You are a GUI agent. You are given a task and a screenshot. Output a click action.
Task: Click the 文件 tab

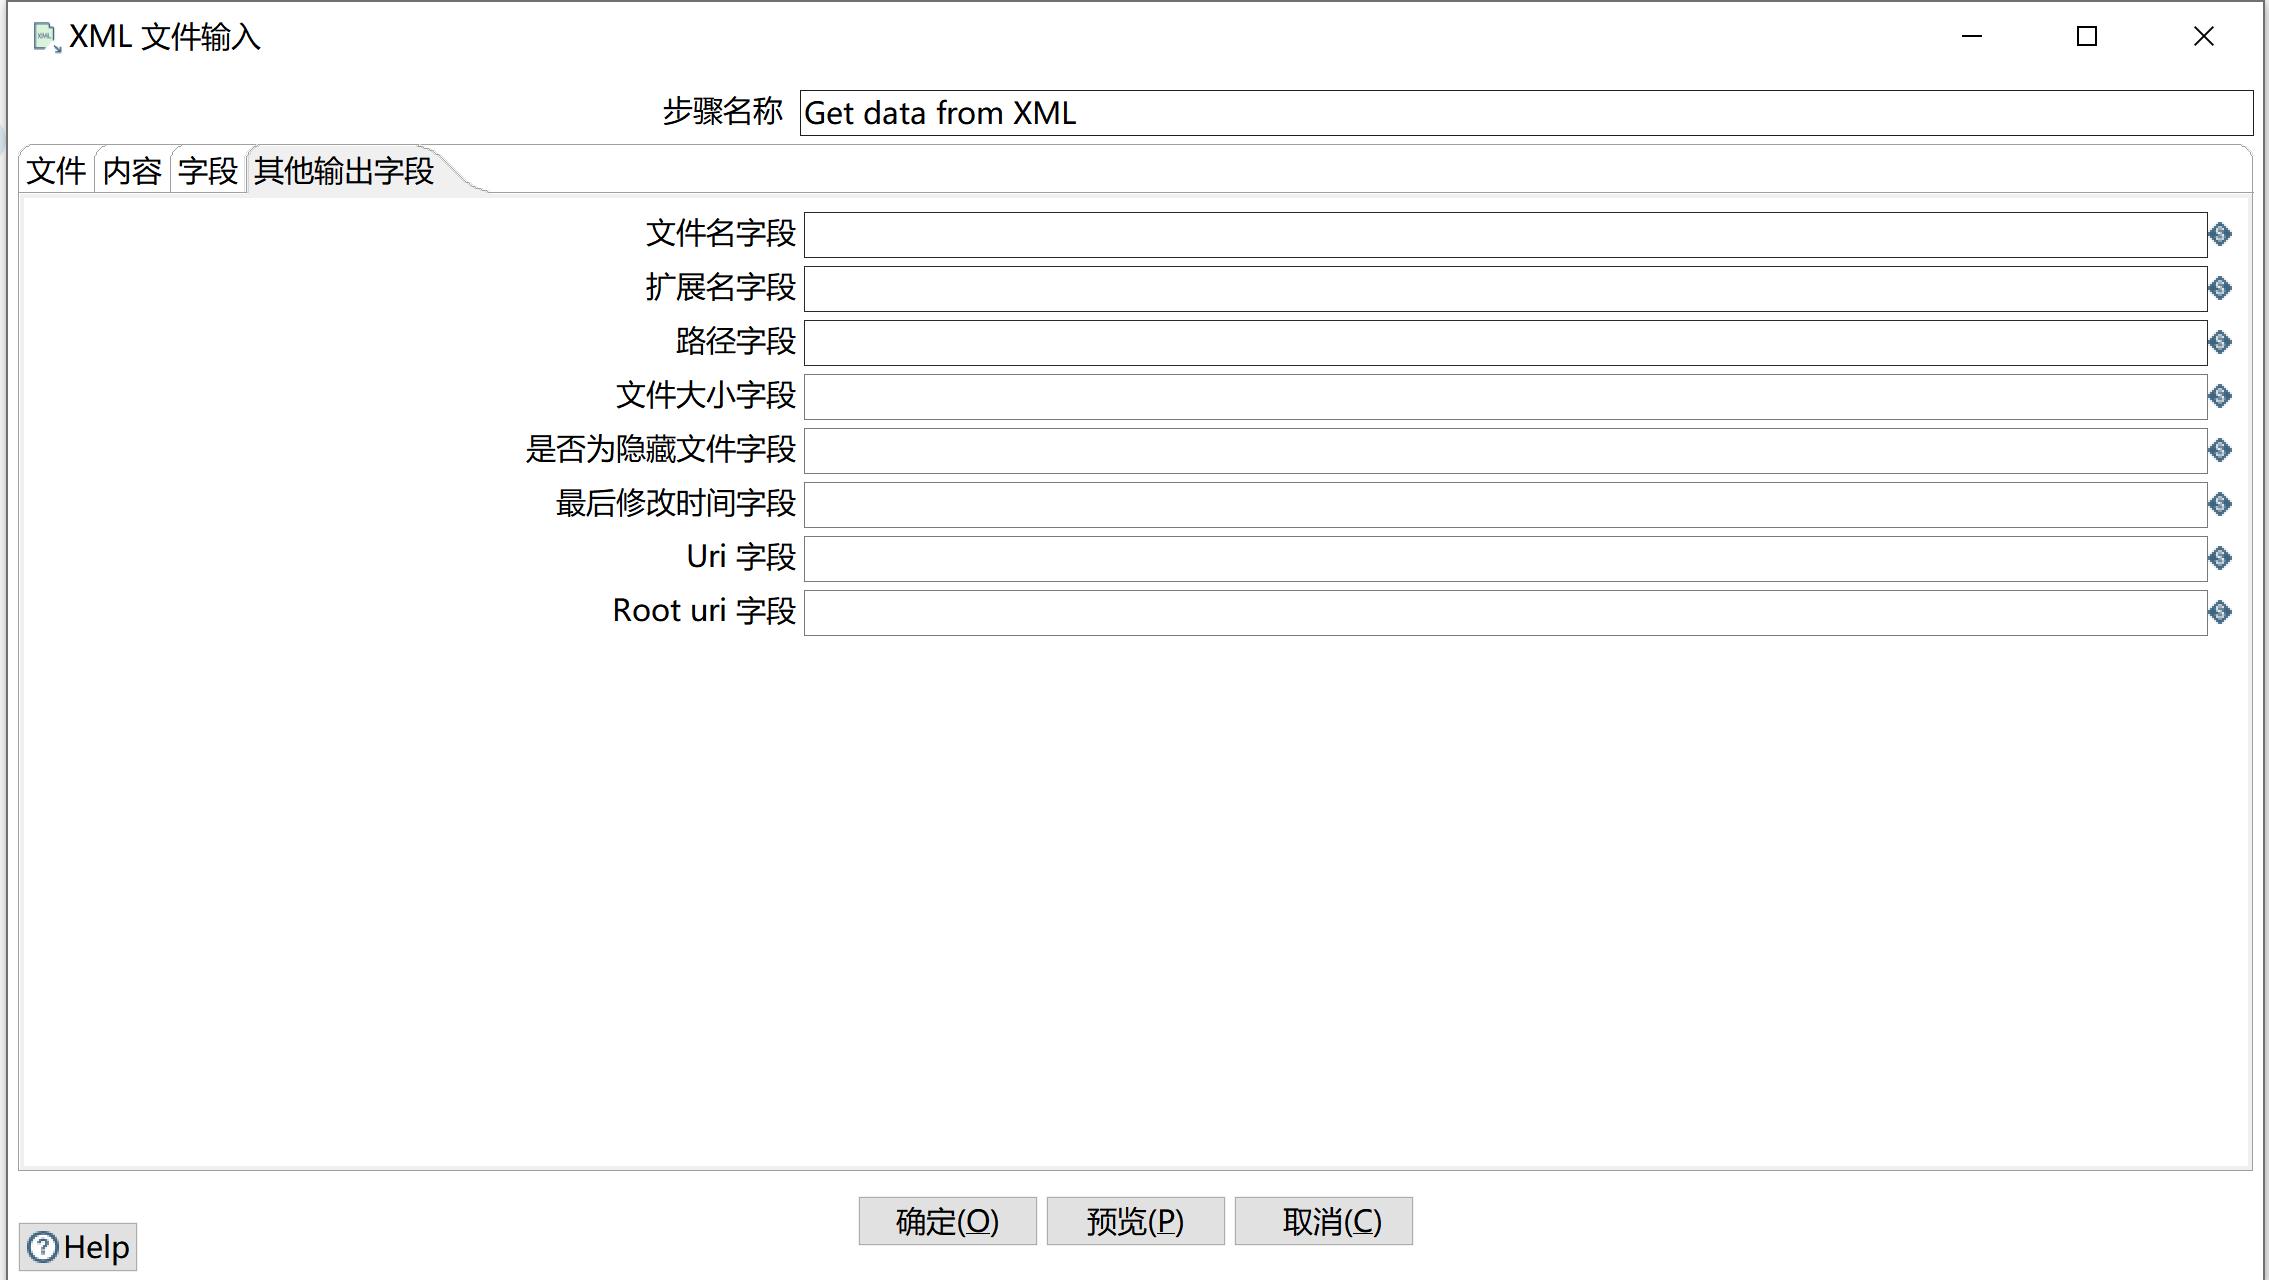pyautogui.click(x=56, y=171)
